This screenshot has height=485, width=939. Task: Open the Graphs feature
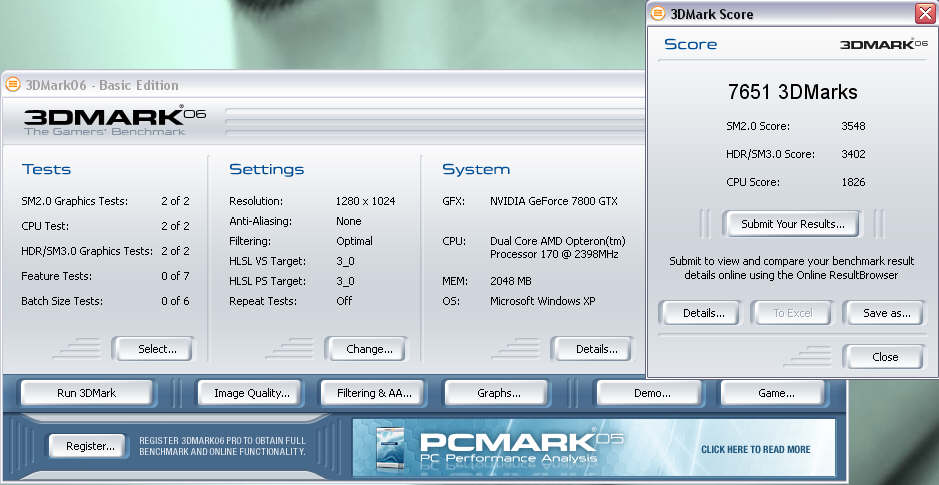click(x=497, y=393)
